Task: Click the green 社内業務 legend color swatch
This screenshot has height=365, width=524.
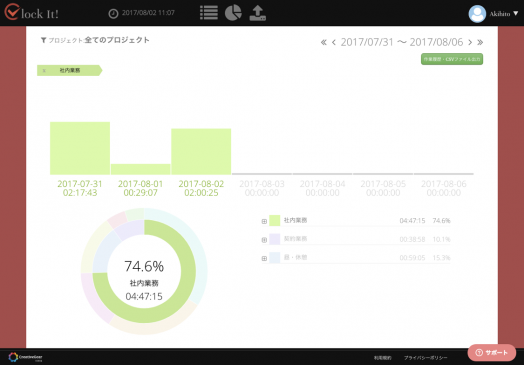Action: coord(274,221)
